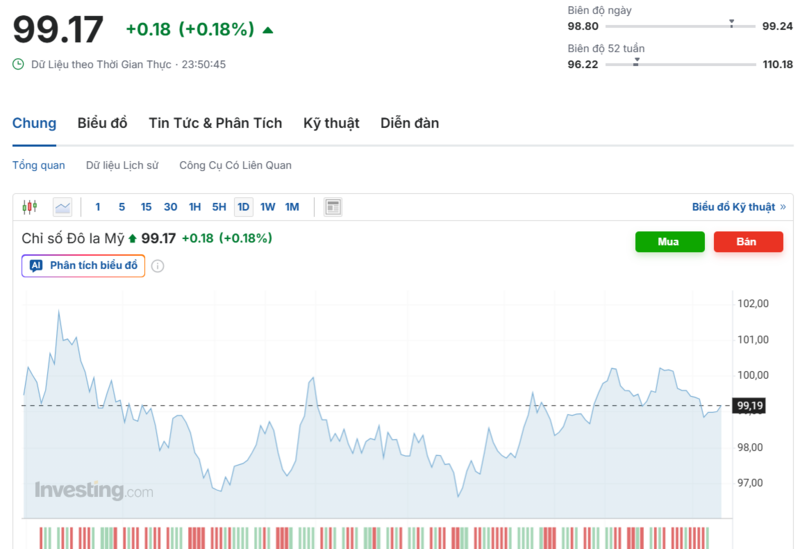Switch to candlestick chart type icon

[29, 207]
